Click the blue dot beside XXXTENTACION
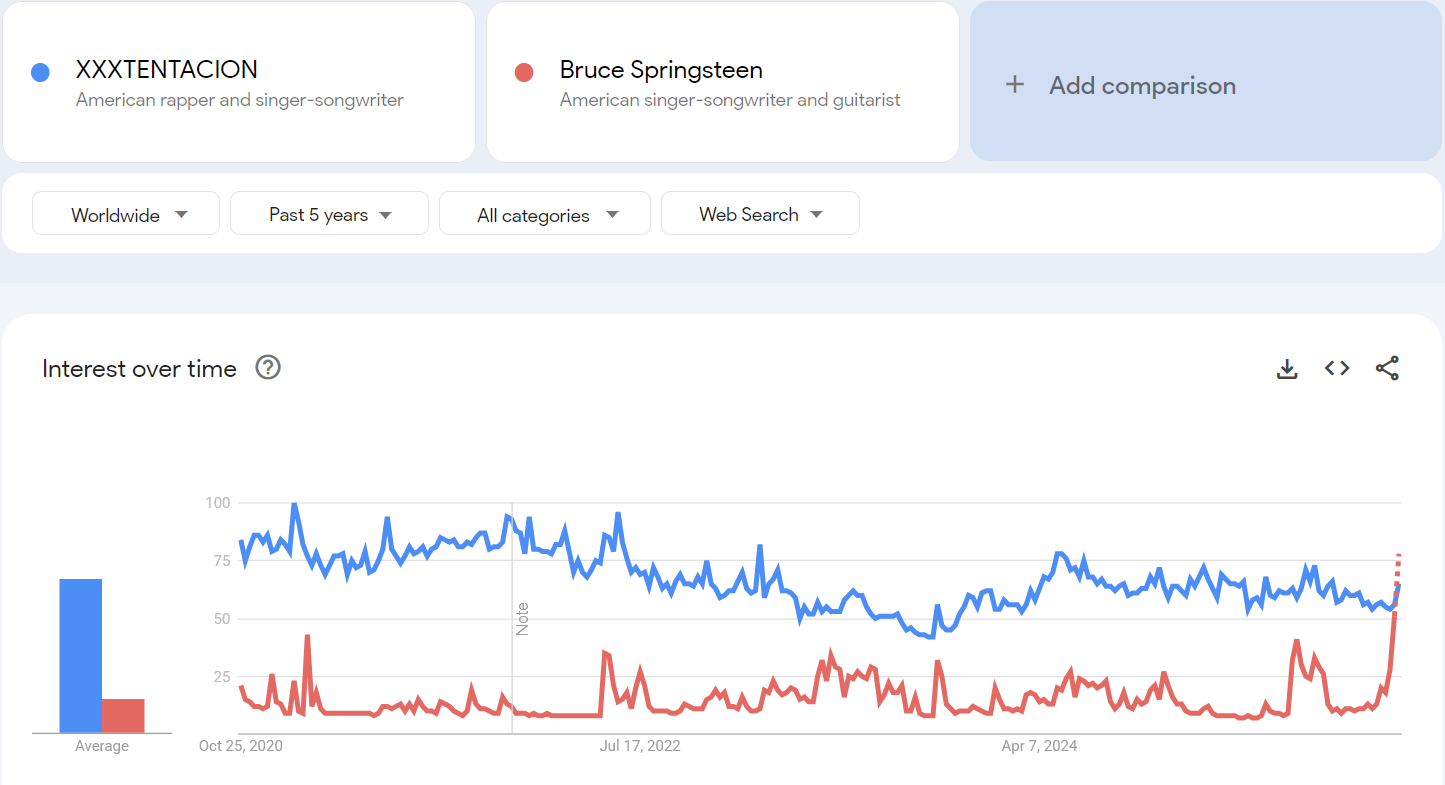The image size is (1445, 785). pos(40,72)
